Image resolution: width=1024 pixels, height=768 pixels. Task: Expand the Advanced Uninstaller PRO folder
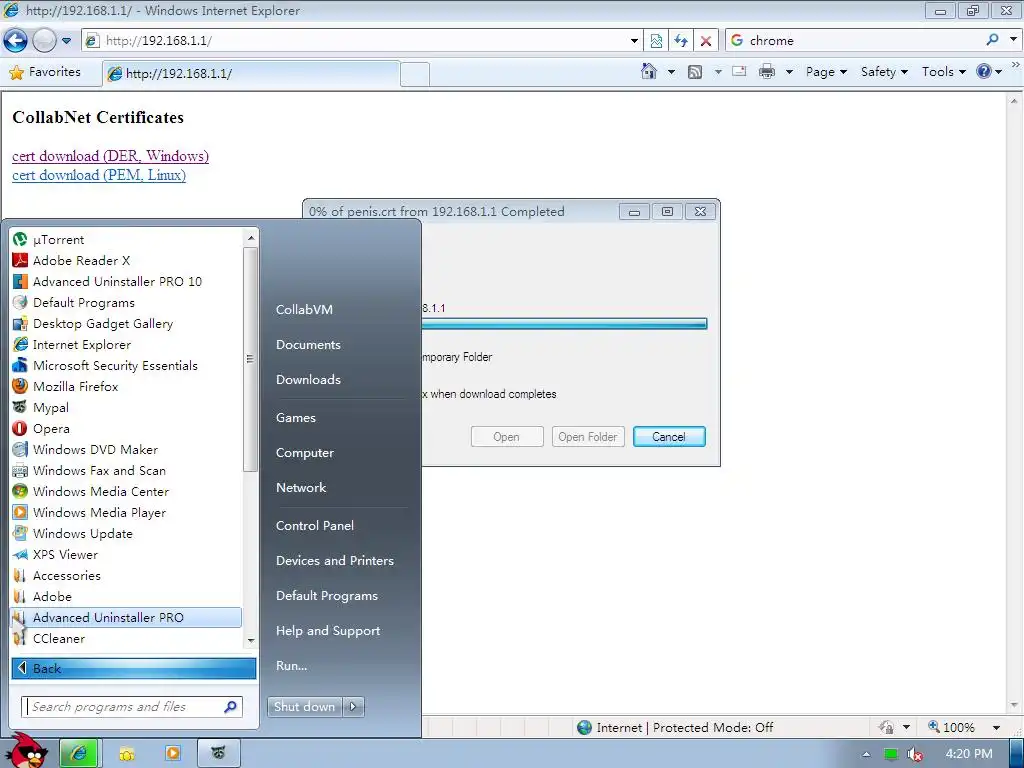pyautogui.click(x=125, y=617)
